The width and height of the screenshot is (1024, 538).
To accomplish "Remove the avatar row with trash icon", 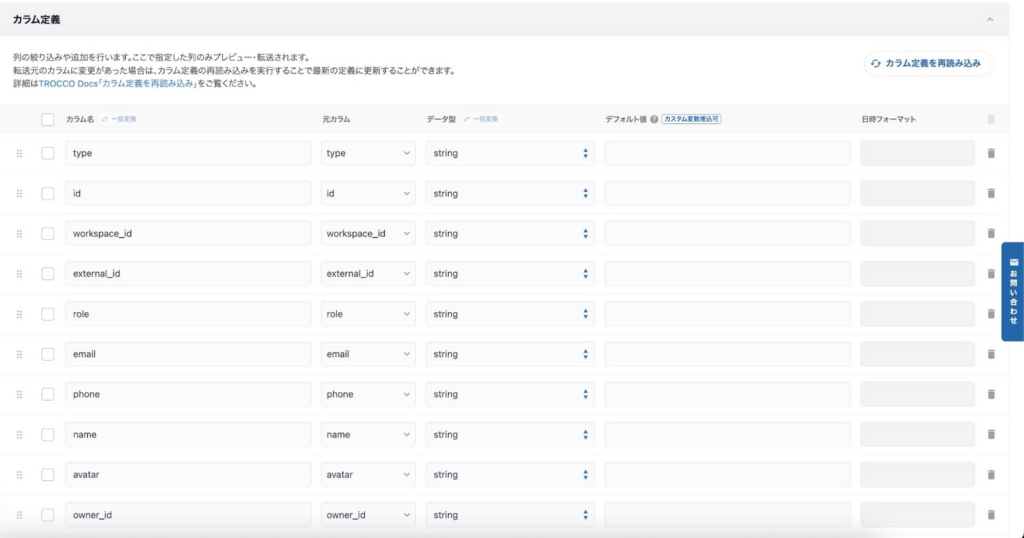I will (x=991, y=474).
